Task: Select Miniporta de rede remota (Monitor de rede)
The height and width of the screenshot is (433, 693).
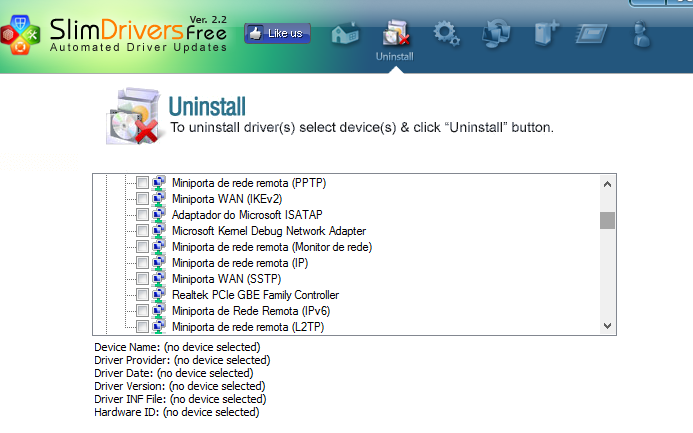Action: coord(272,247)
